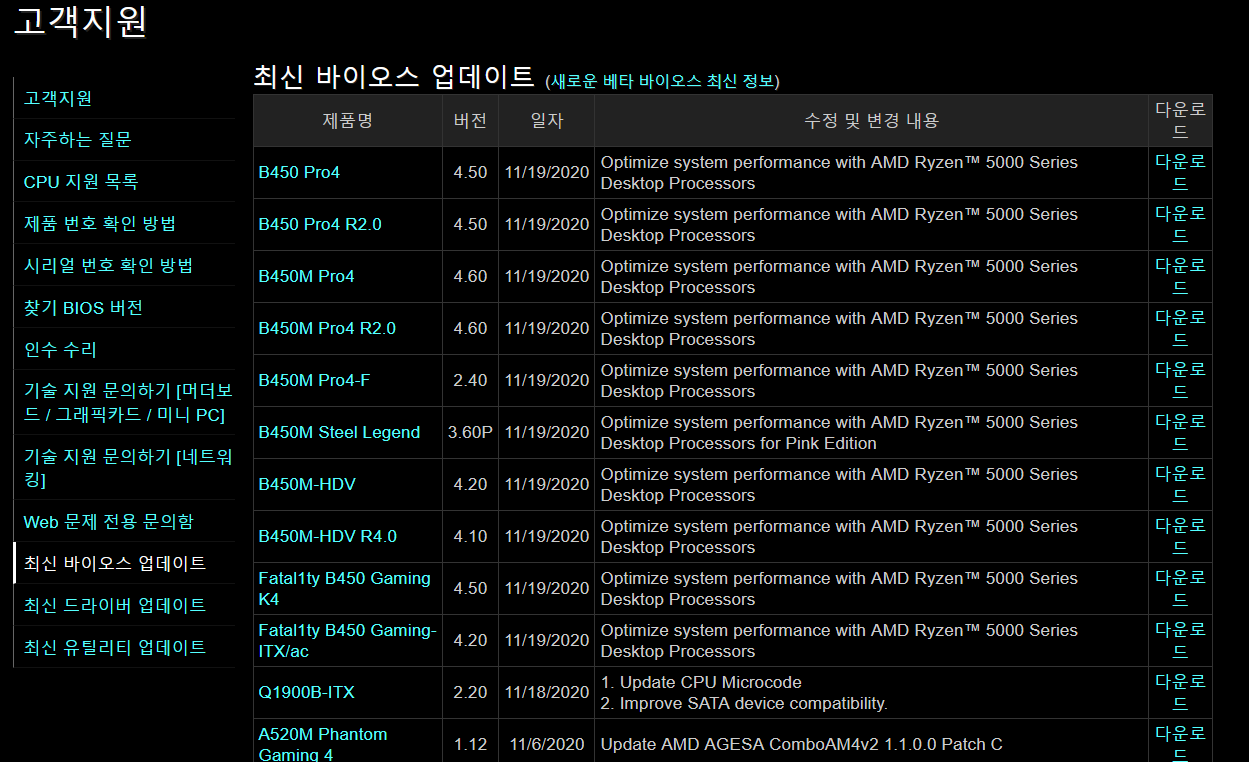
Task: Click the 최신 바이오스 업데이트 page heading
Action: (393, 76)
